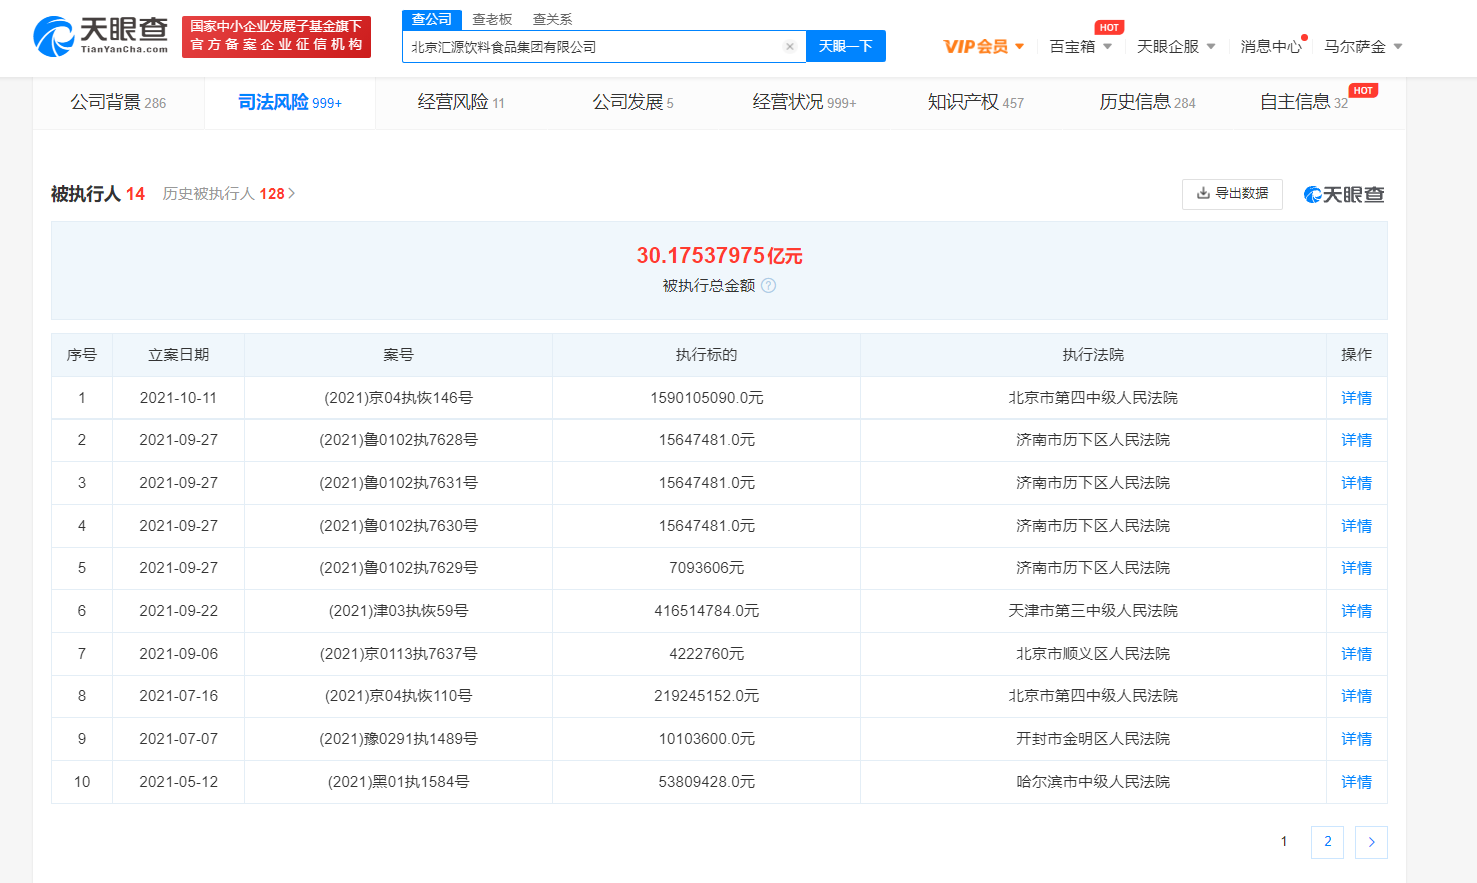This screenshot has height=883, width=1477.
Task: Switch to 自主信息 tab
Action: [x=1304, y=102]
